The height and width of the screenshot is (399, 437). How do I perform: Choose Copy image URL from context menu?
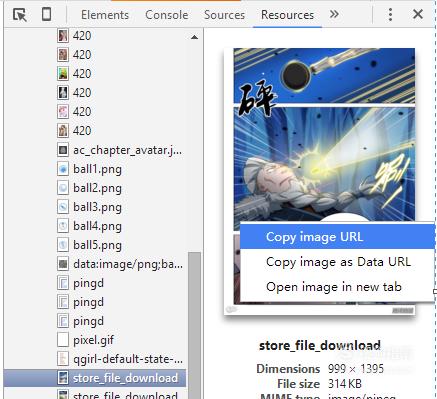(337, 237)
